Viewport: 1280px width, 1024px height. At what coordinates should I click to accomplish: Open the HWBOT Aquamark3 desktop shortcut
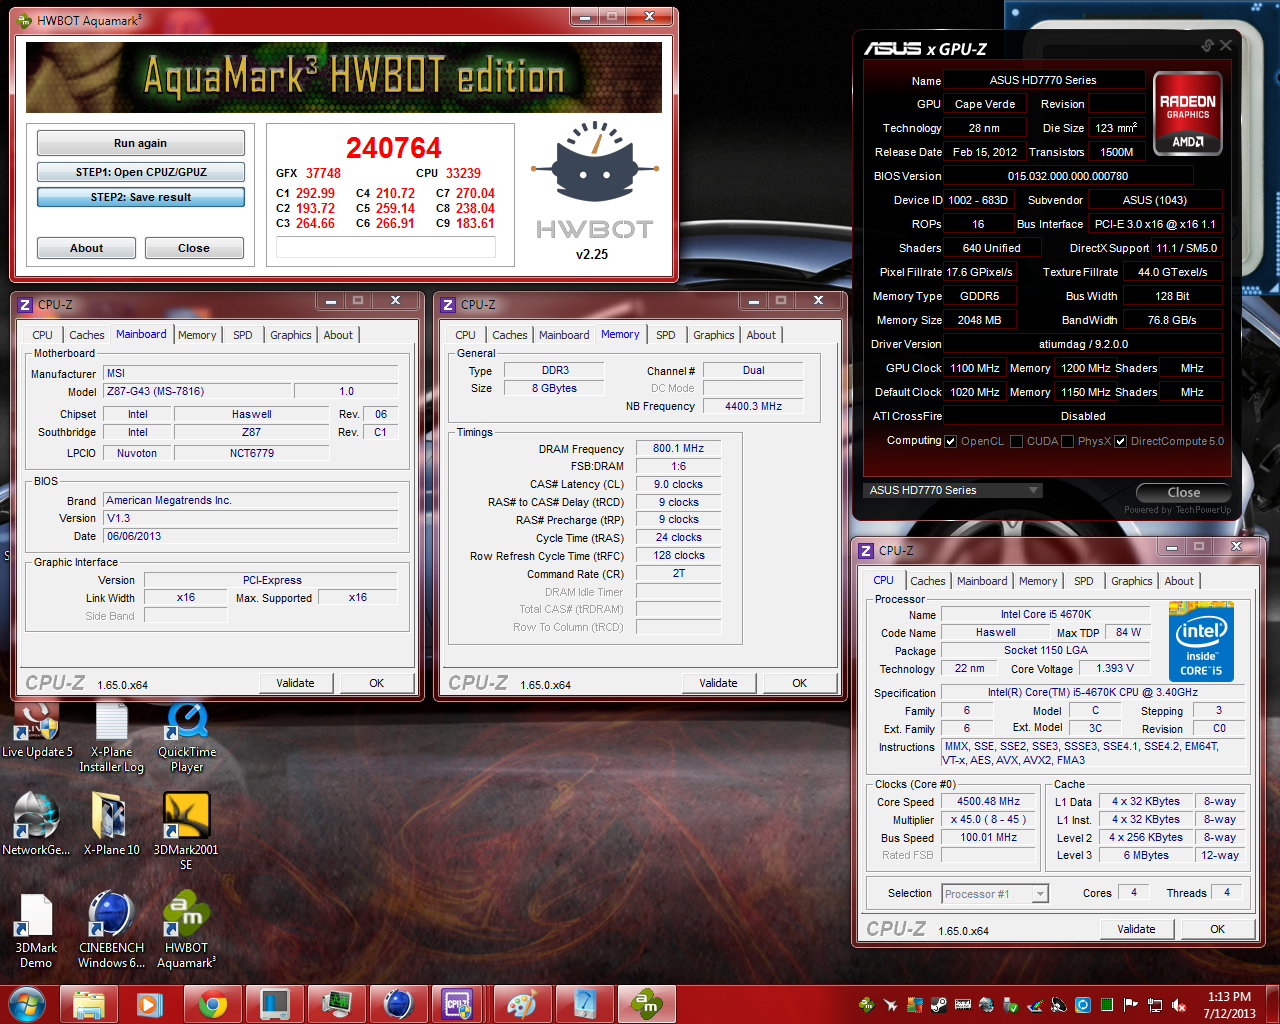point(186,930)
